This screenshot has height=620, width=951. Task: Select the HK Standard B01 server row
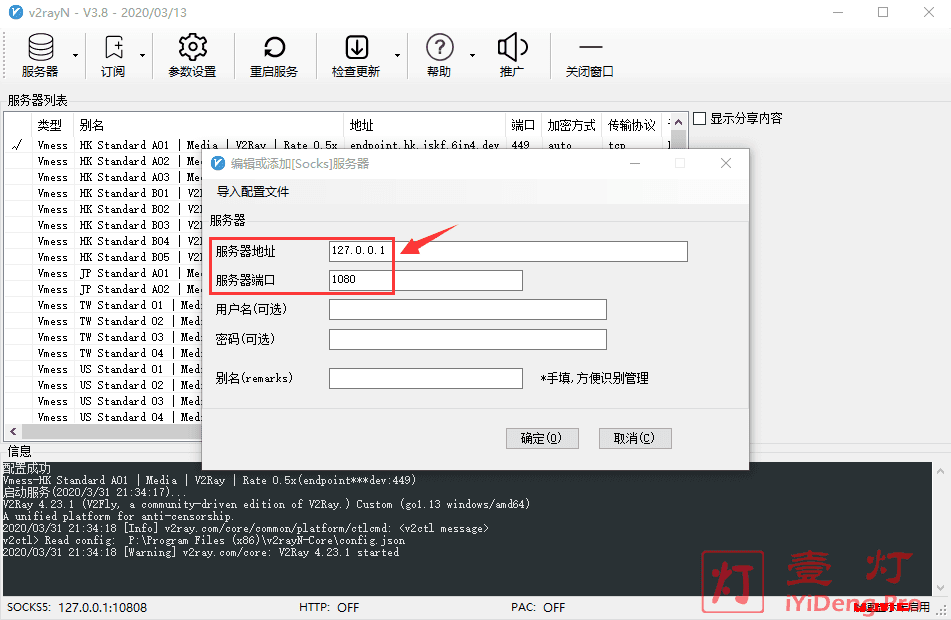[103, 193]
